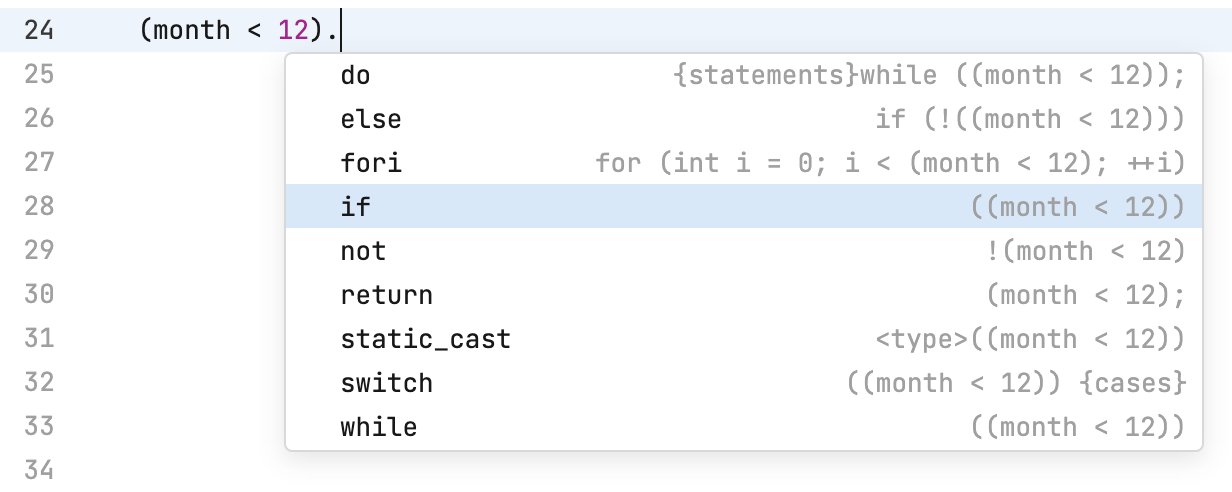Click line number 29 in the gutter

coord(39,250)
